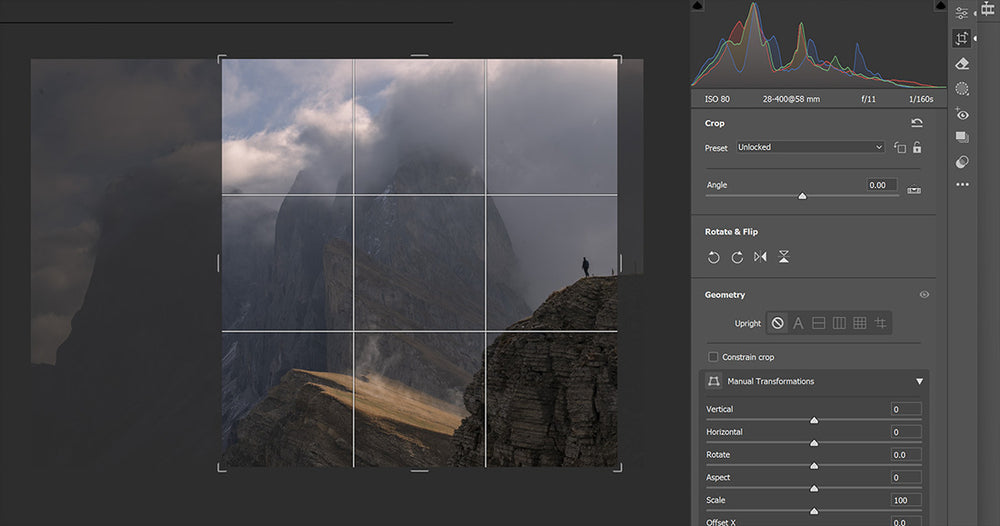Click the 1/160s shutter readout
Screen dimensions: 1000x526
pyautogui.click(x=921, y=99)
